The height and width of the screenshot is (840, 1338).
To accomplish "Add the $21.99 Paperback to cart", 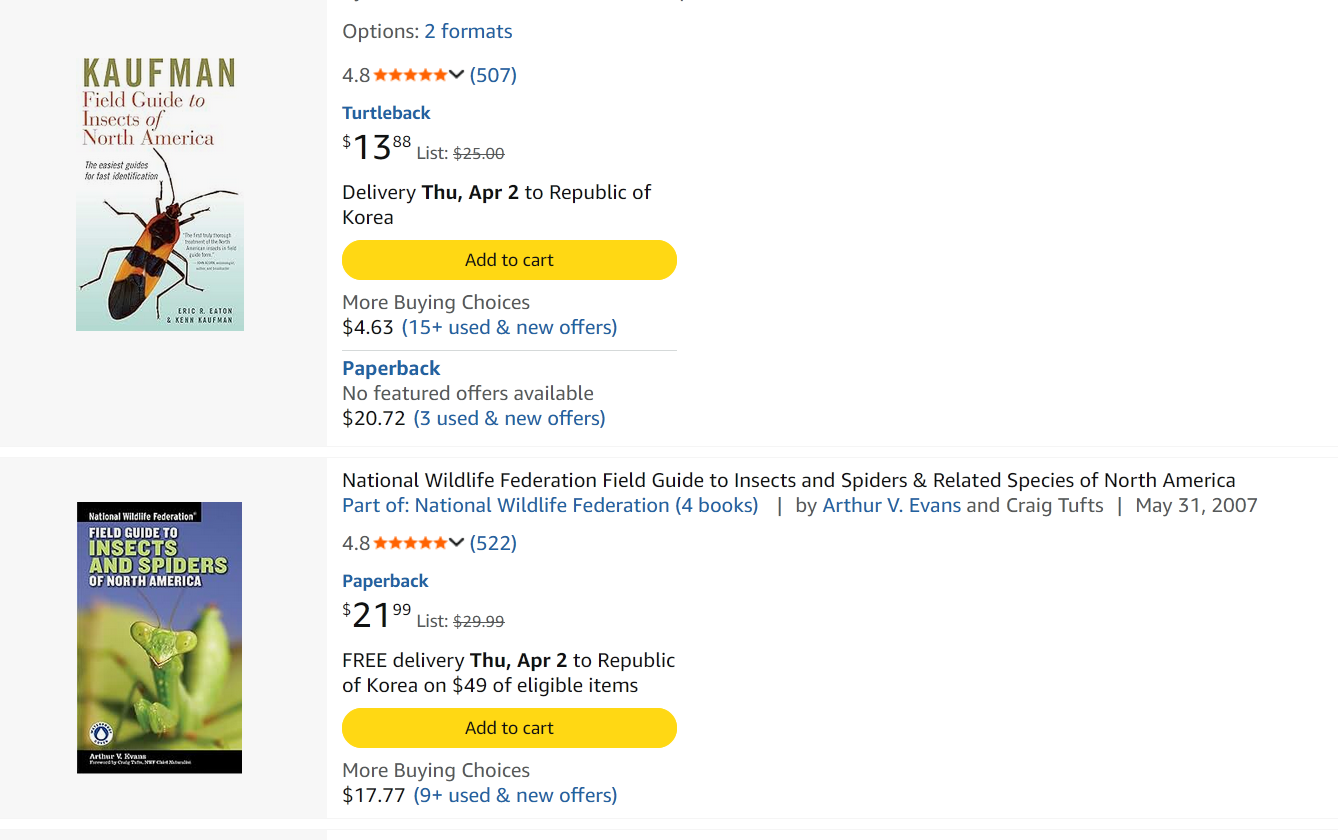I will click(x=509, y=728).
